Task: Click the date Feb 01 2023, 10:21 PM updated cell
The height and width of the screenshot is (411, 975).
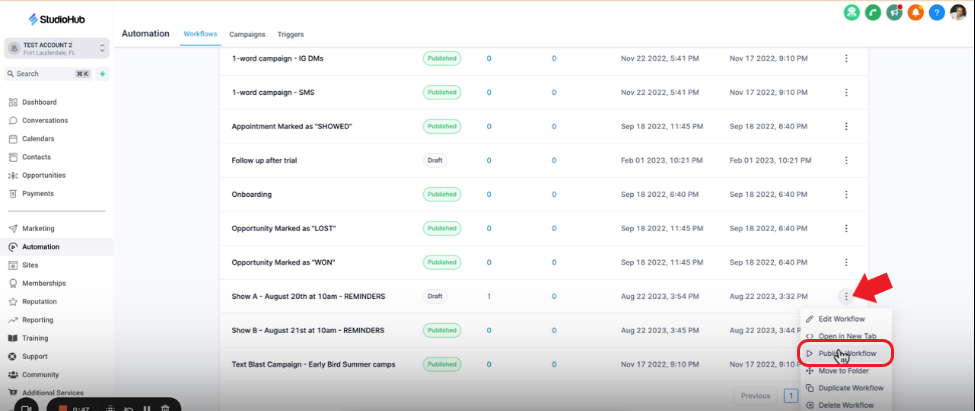Action: coord(662,160)
